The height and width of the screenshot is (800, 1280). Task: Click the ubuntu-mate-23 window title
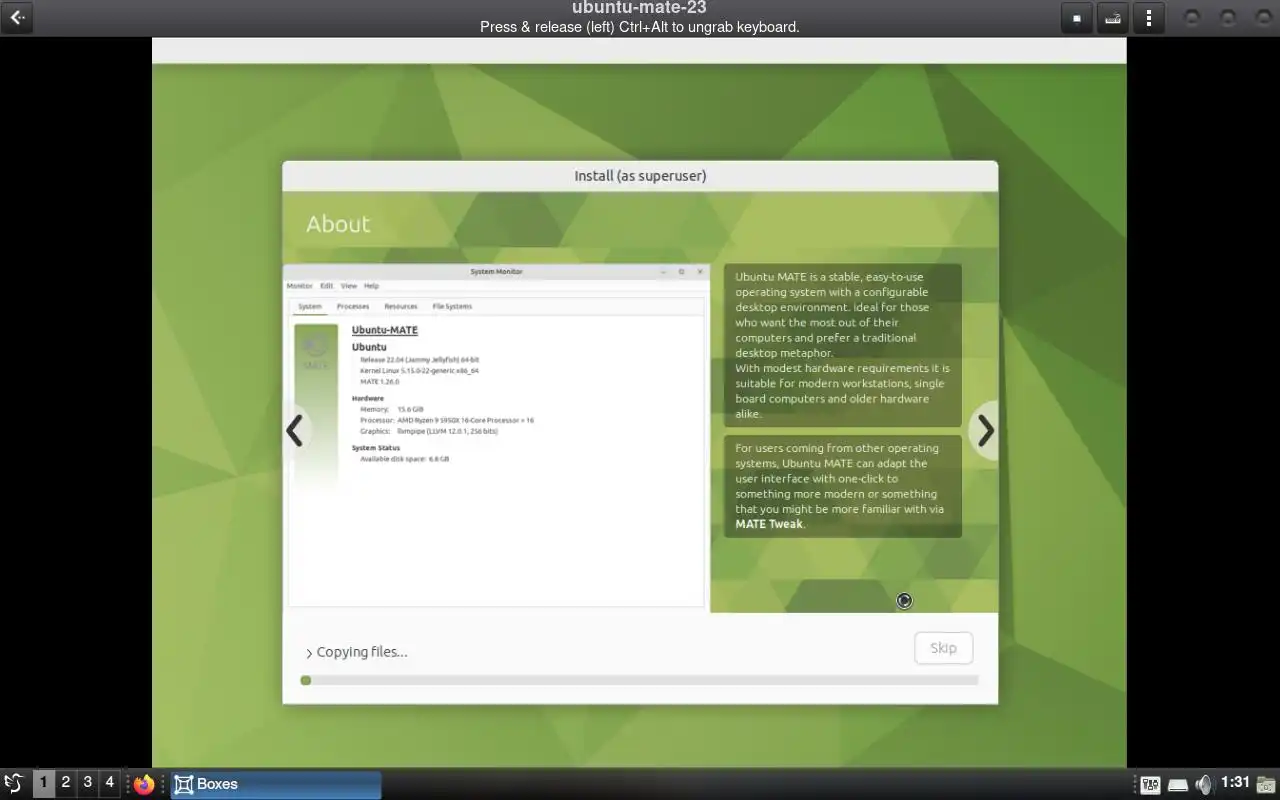(640, 8)
